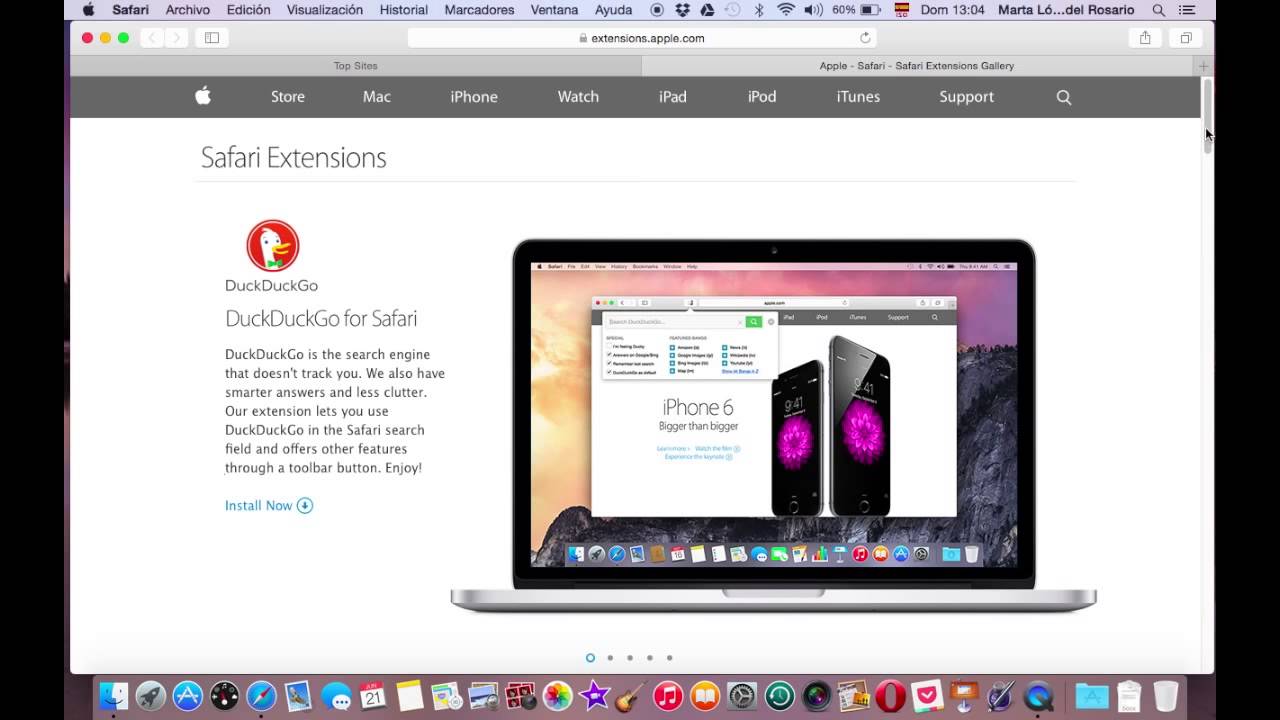Click the Safari compass icon in Dock
The height and width of the screenshot is (720, 1280).
pyautogui.click(x=261, y=696)
